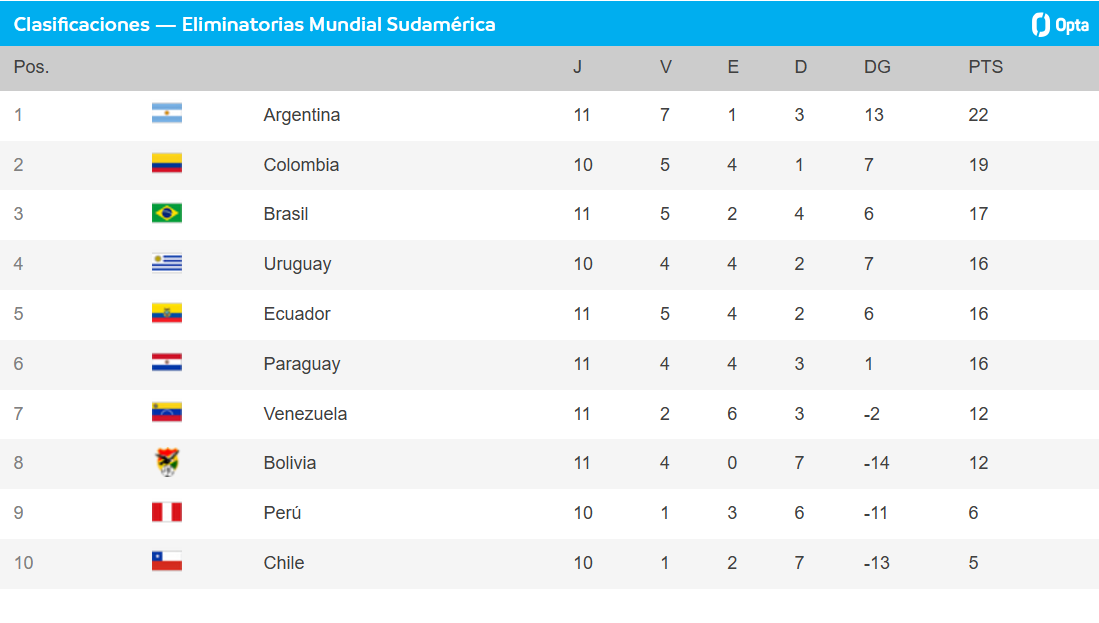1099x623 pixels.
Task: Click the Venezuela flag icon
Action: point(167,412)
